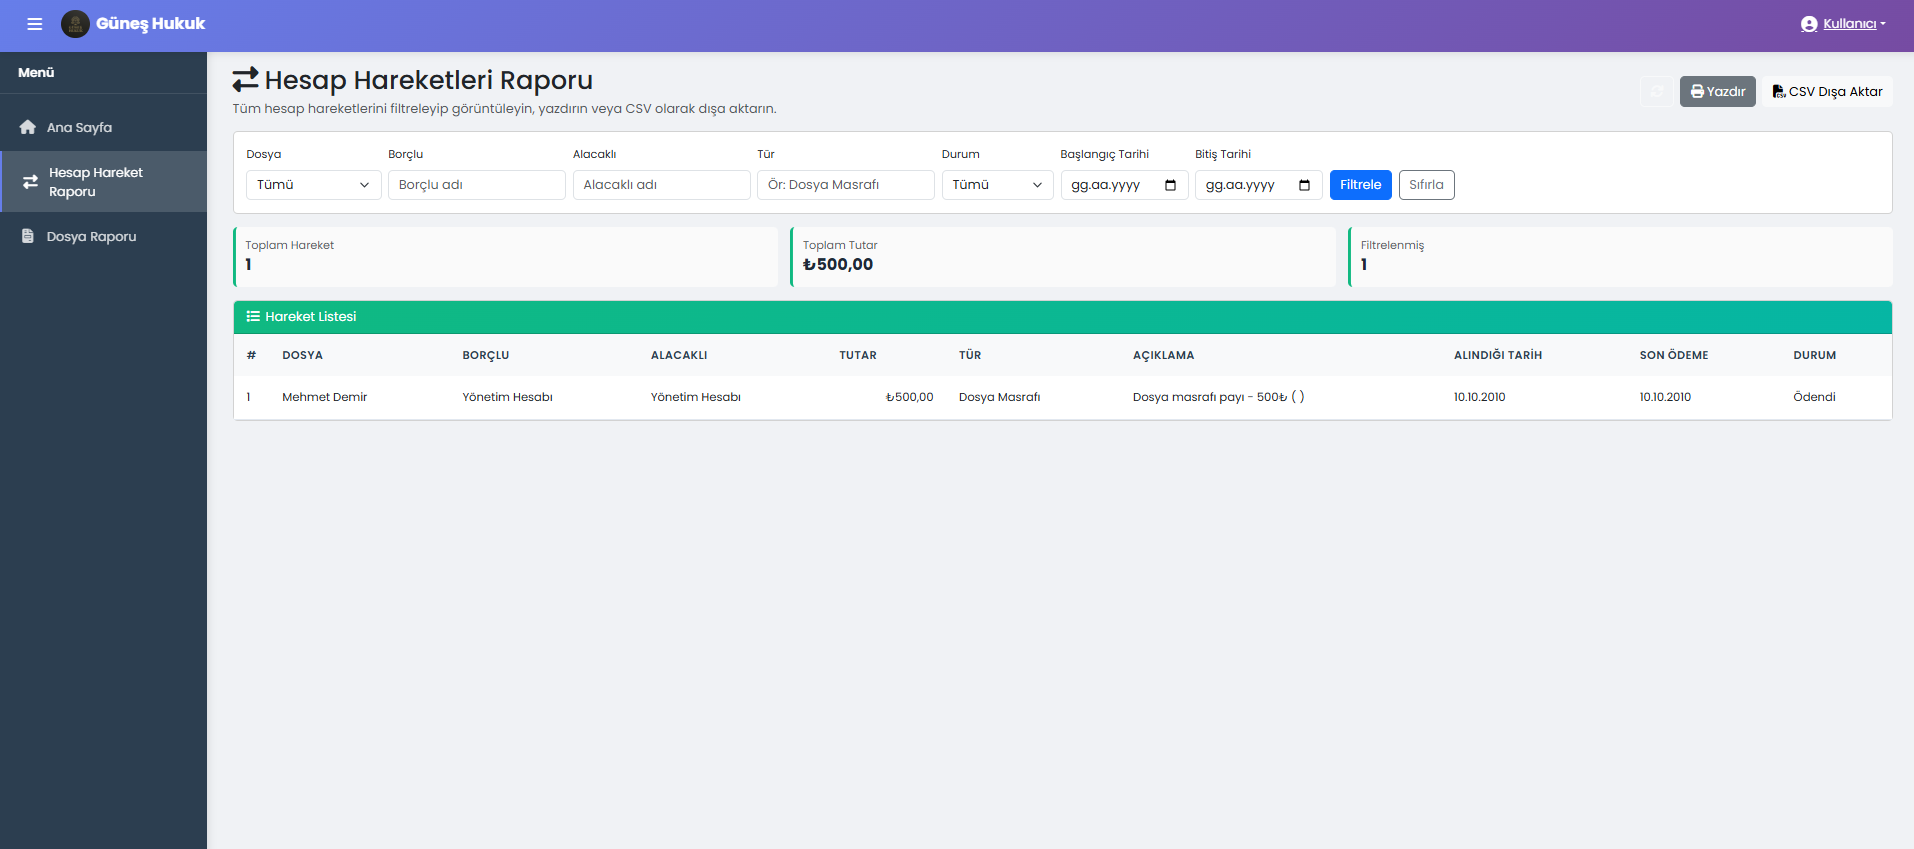Go to Dosya Raporu in sidebar

(91, 237)
